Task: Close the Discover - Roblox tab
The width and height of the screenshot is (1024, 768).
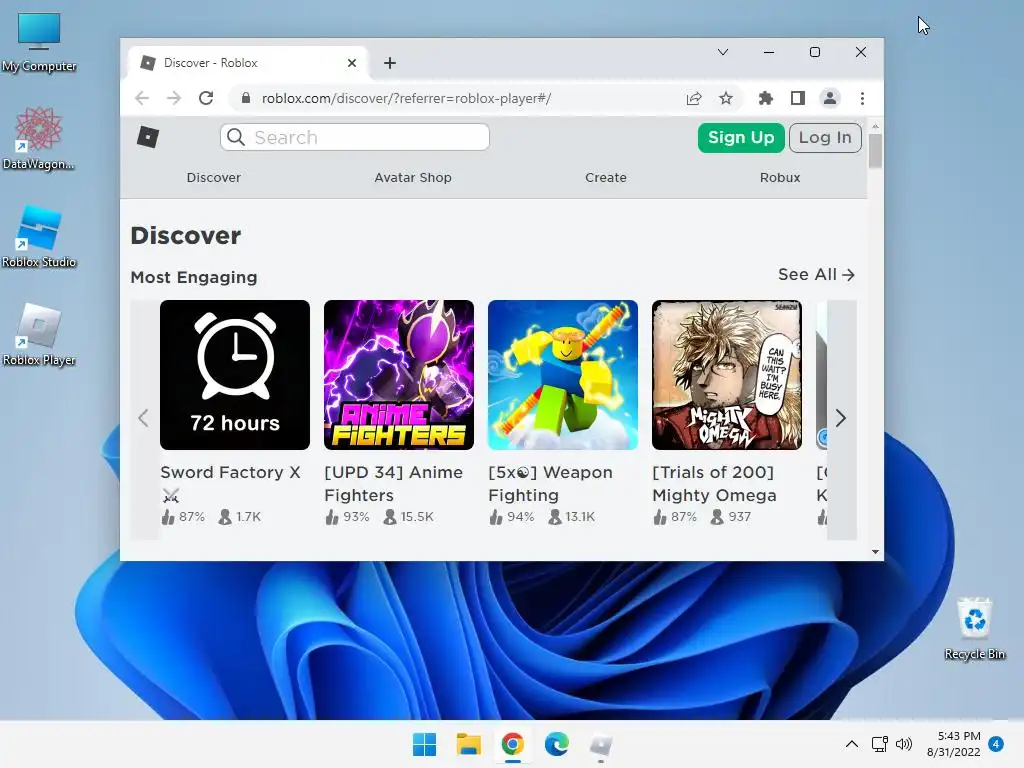Action: tap(352, 63)
